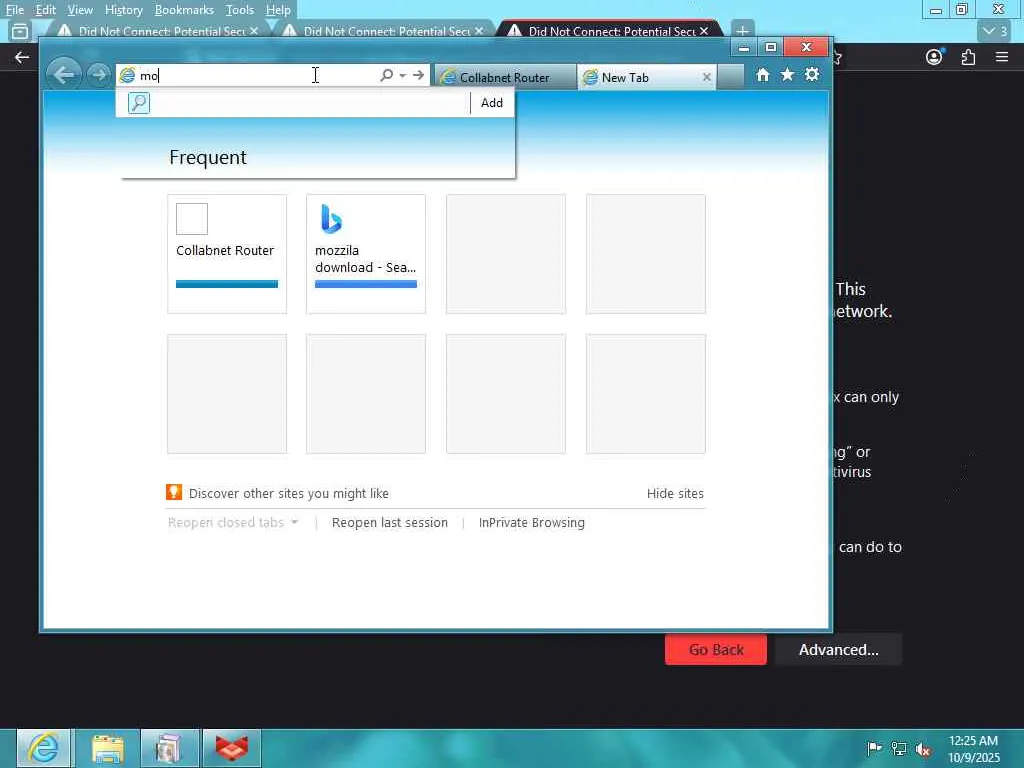Open the Firefox Help menu
Image resolution: width=1024 pixels, height=768 pixels.
pos(278,10)
